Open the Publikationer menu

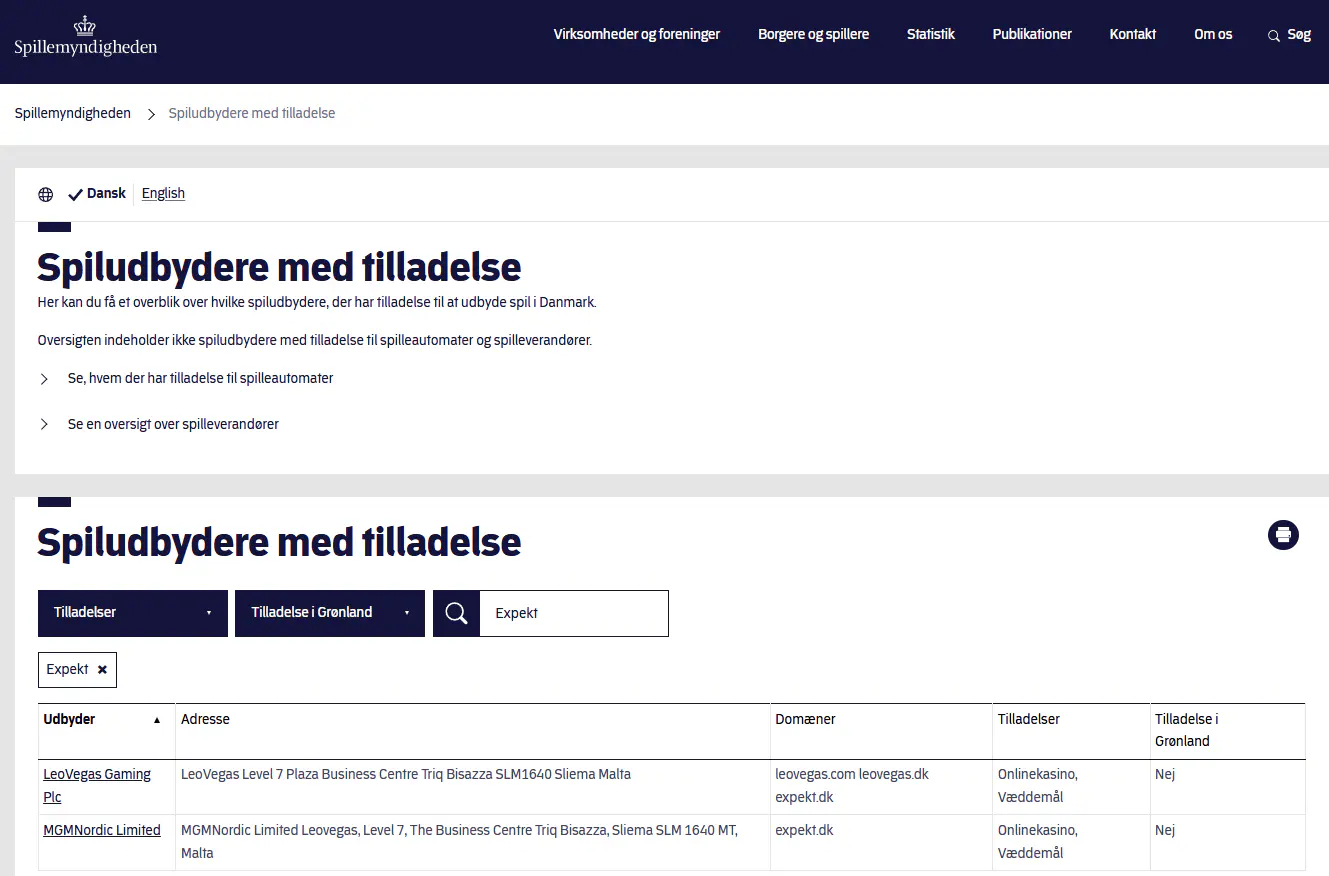point(1032,34)
